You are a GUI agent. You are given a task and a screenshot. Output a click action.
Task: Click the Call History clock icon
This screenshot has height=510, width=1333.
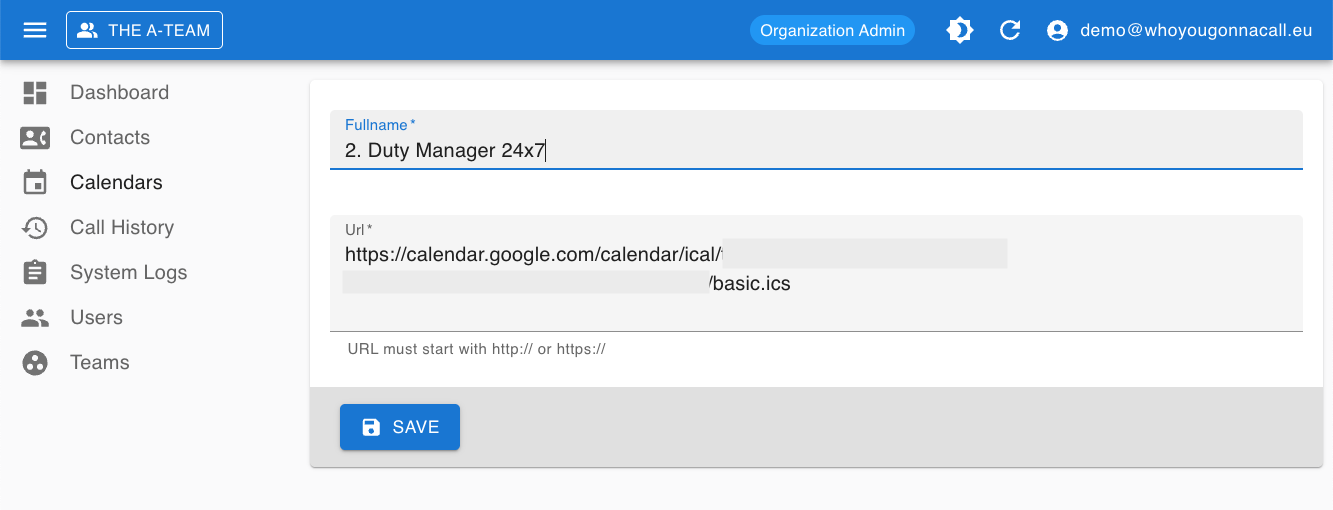pyautogui.click(x=35, y=228)
